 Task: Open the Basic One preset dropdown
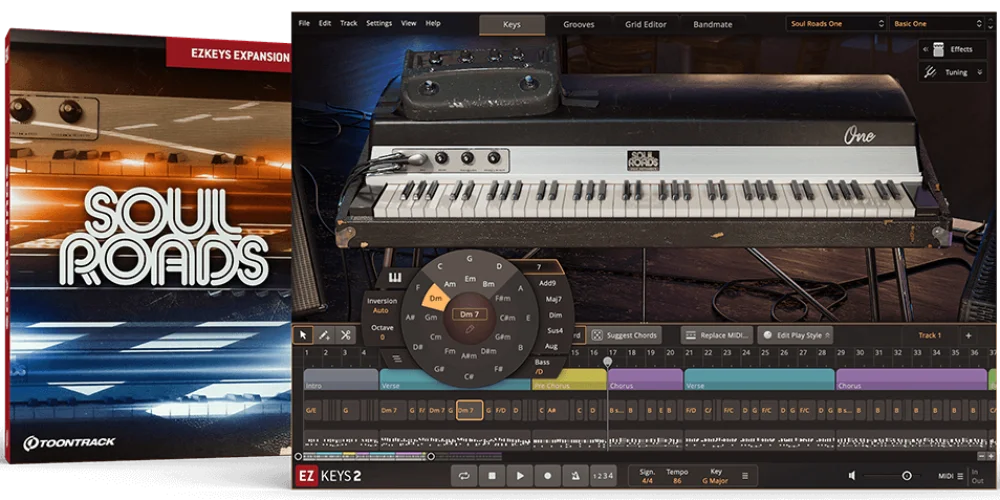pyautogui.click(x=938, y=23)
